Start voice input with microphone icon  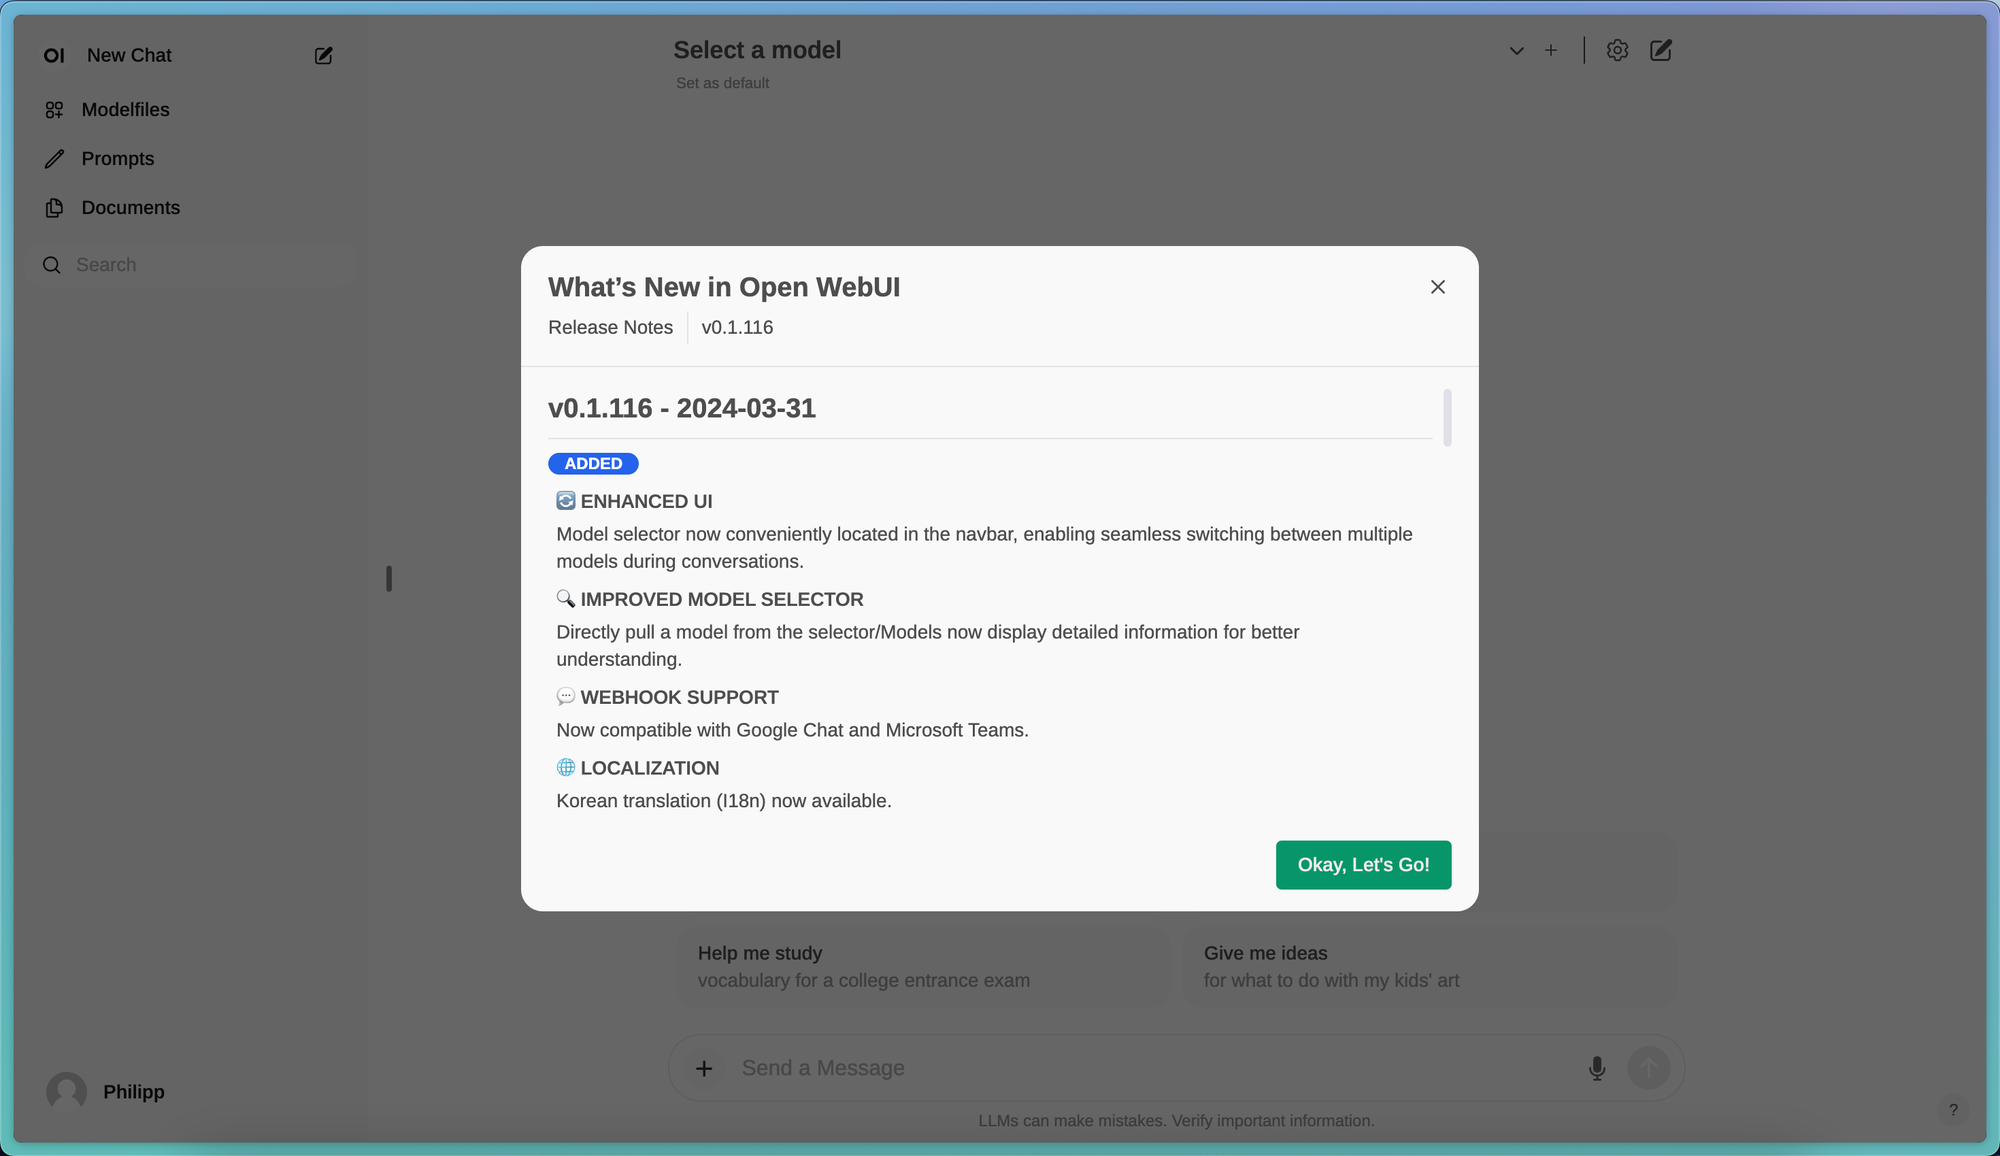point(1597,1068)
